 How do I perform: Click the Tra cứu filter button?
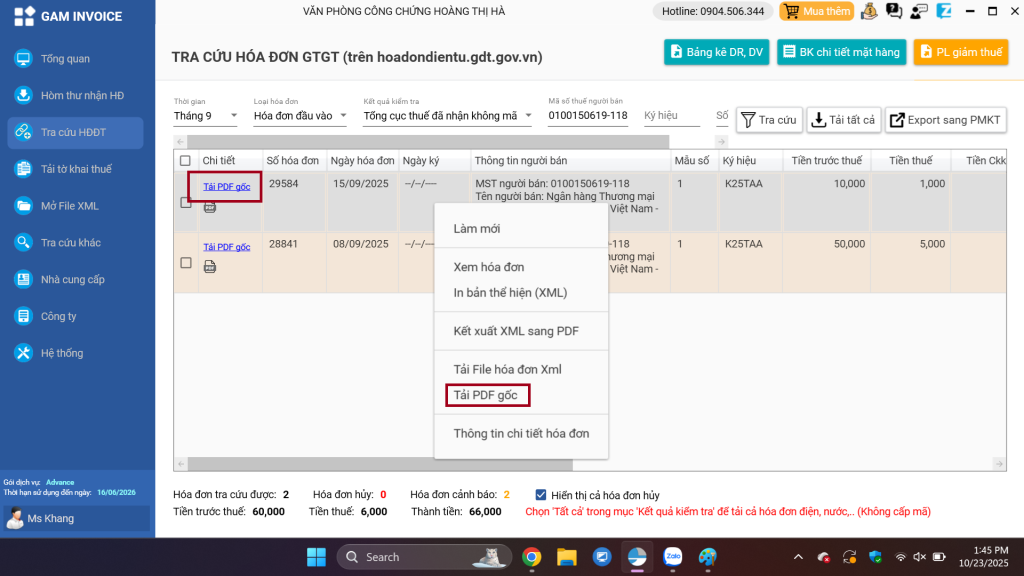pos(769,120)
